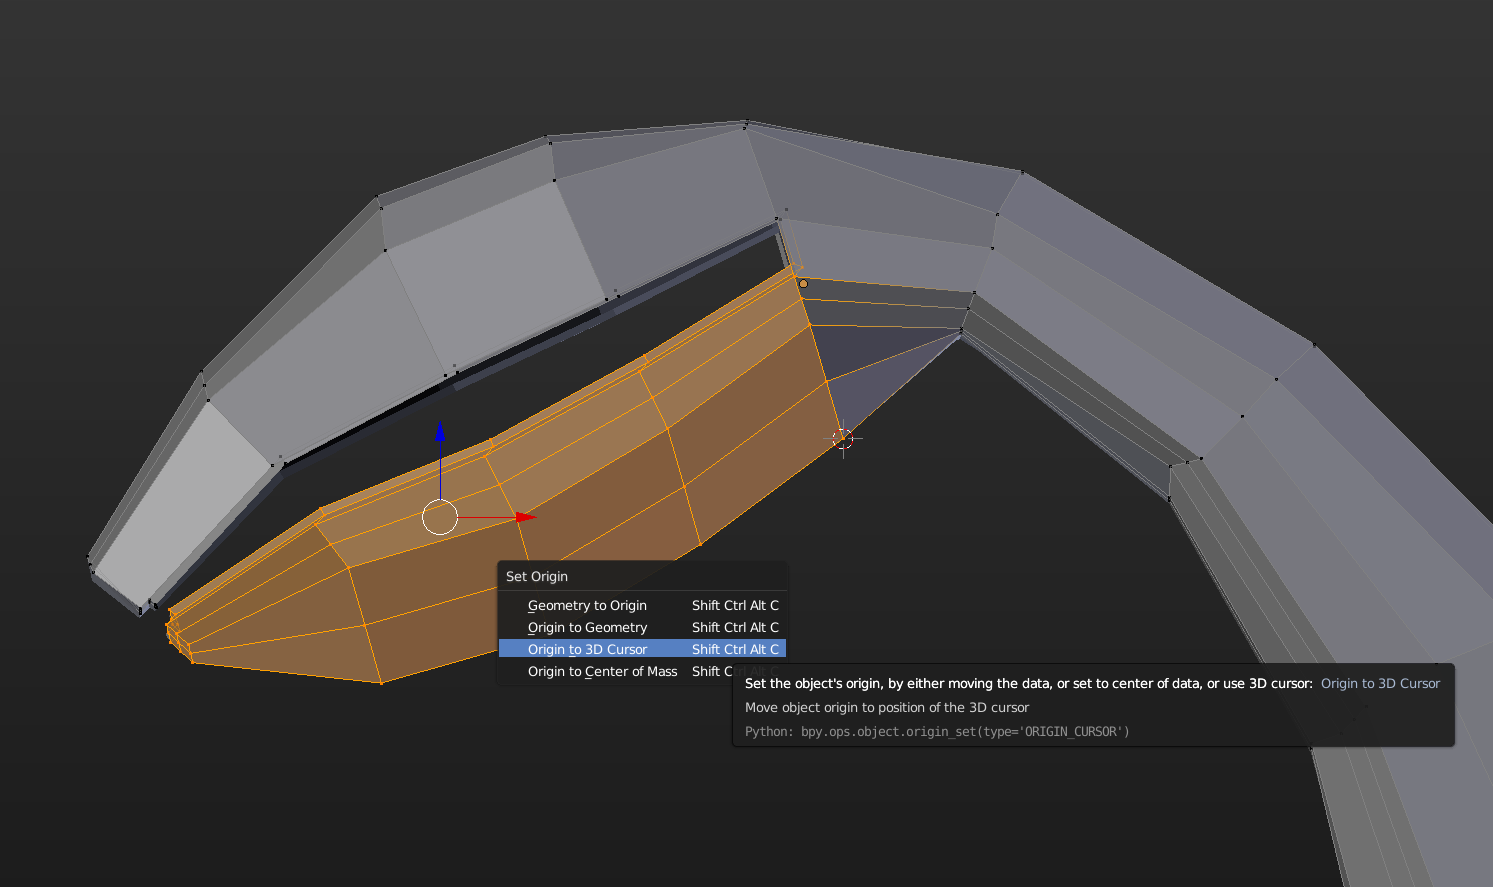
Task: Click Origin to 3D Cursor entry
Action: tap(642, 649)
